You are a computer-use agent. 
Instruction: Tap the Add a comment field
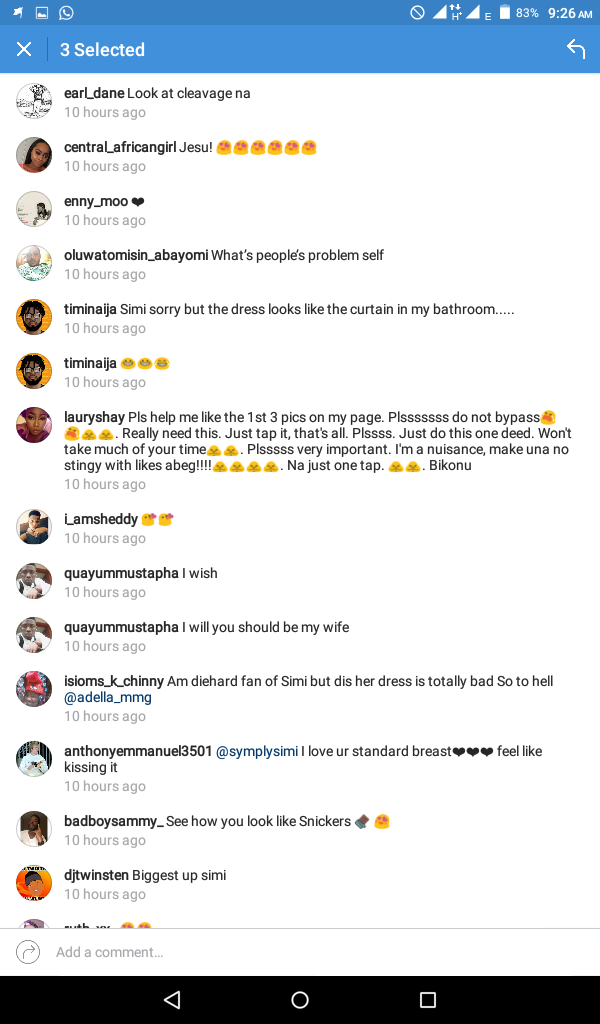click(300, 952)
